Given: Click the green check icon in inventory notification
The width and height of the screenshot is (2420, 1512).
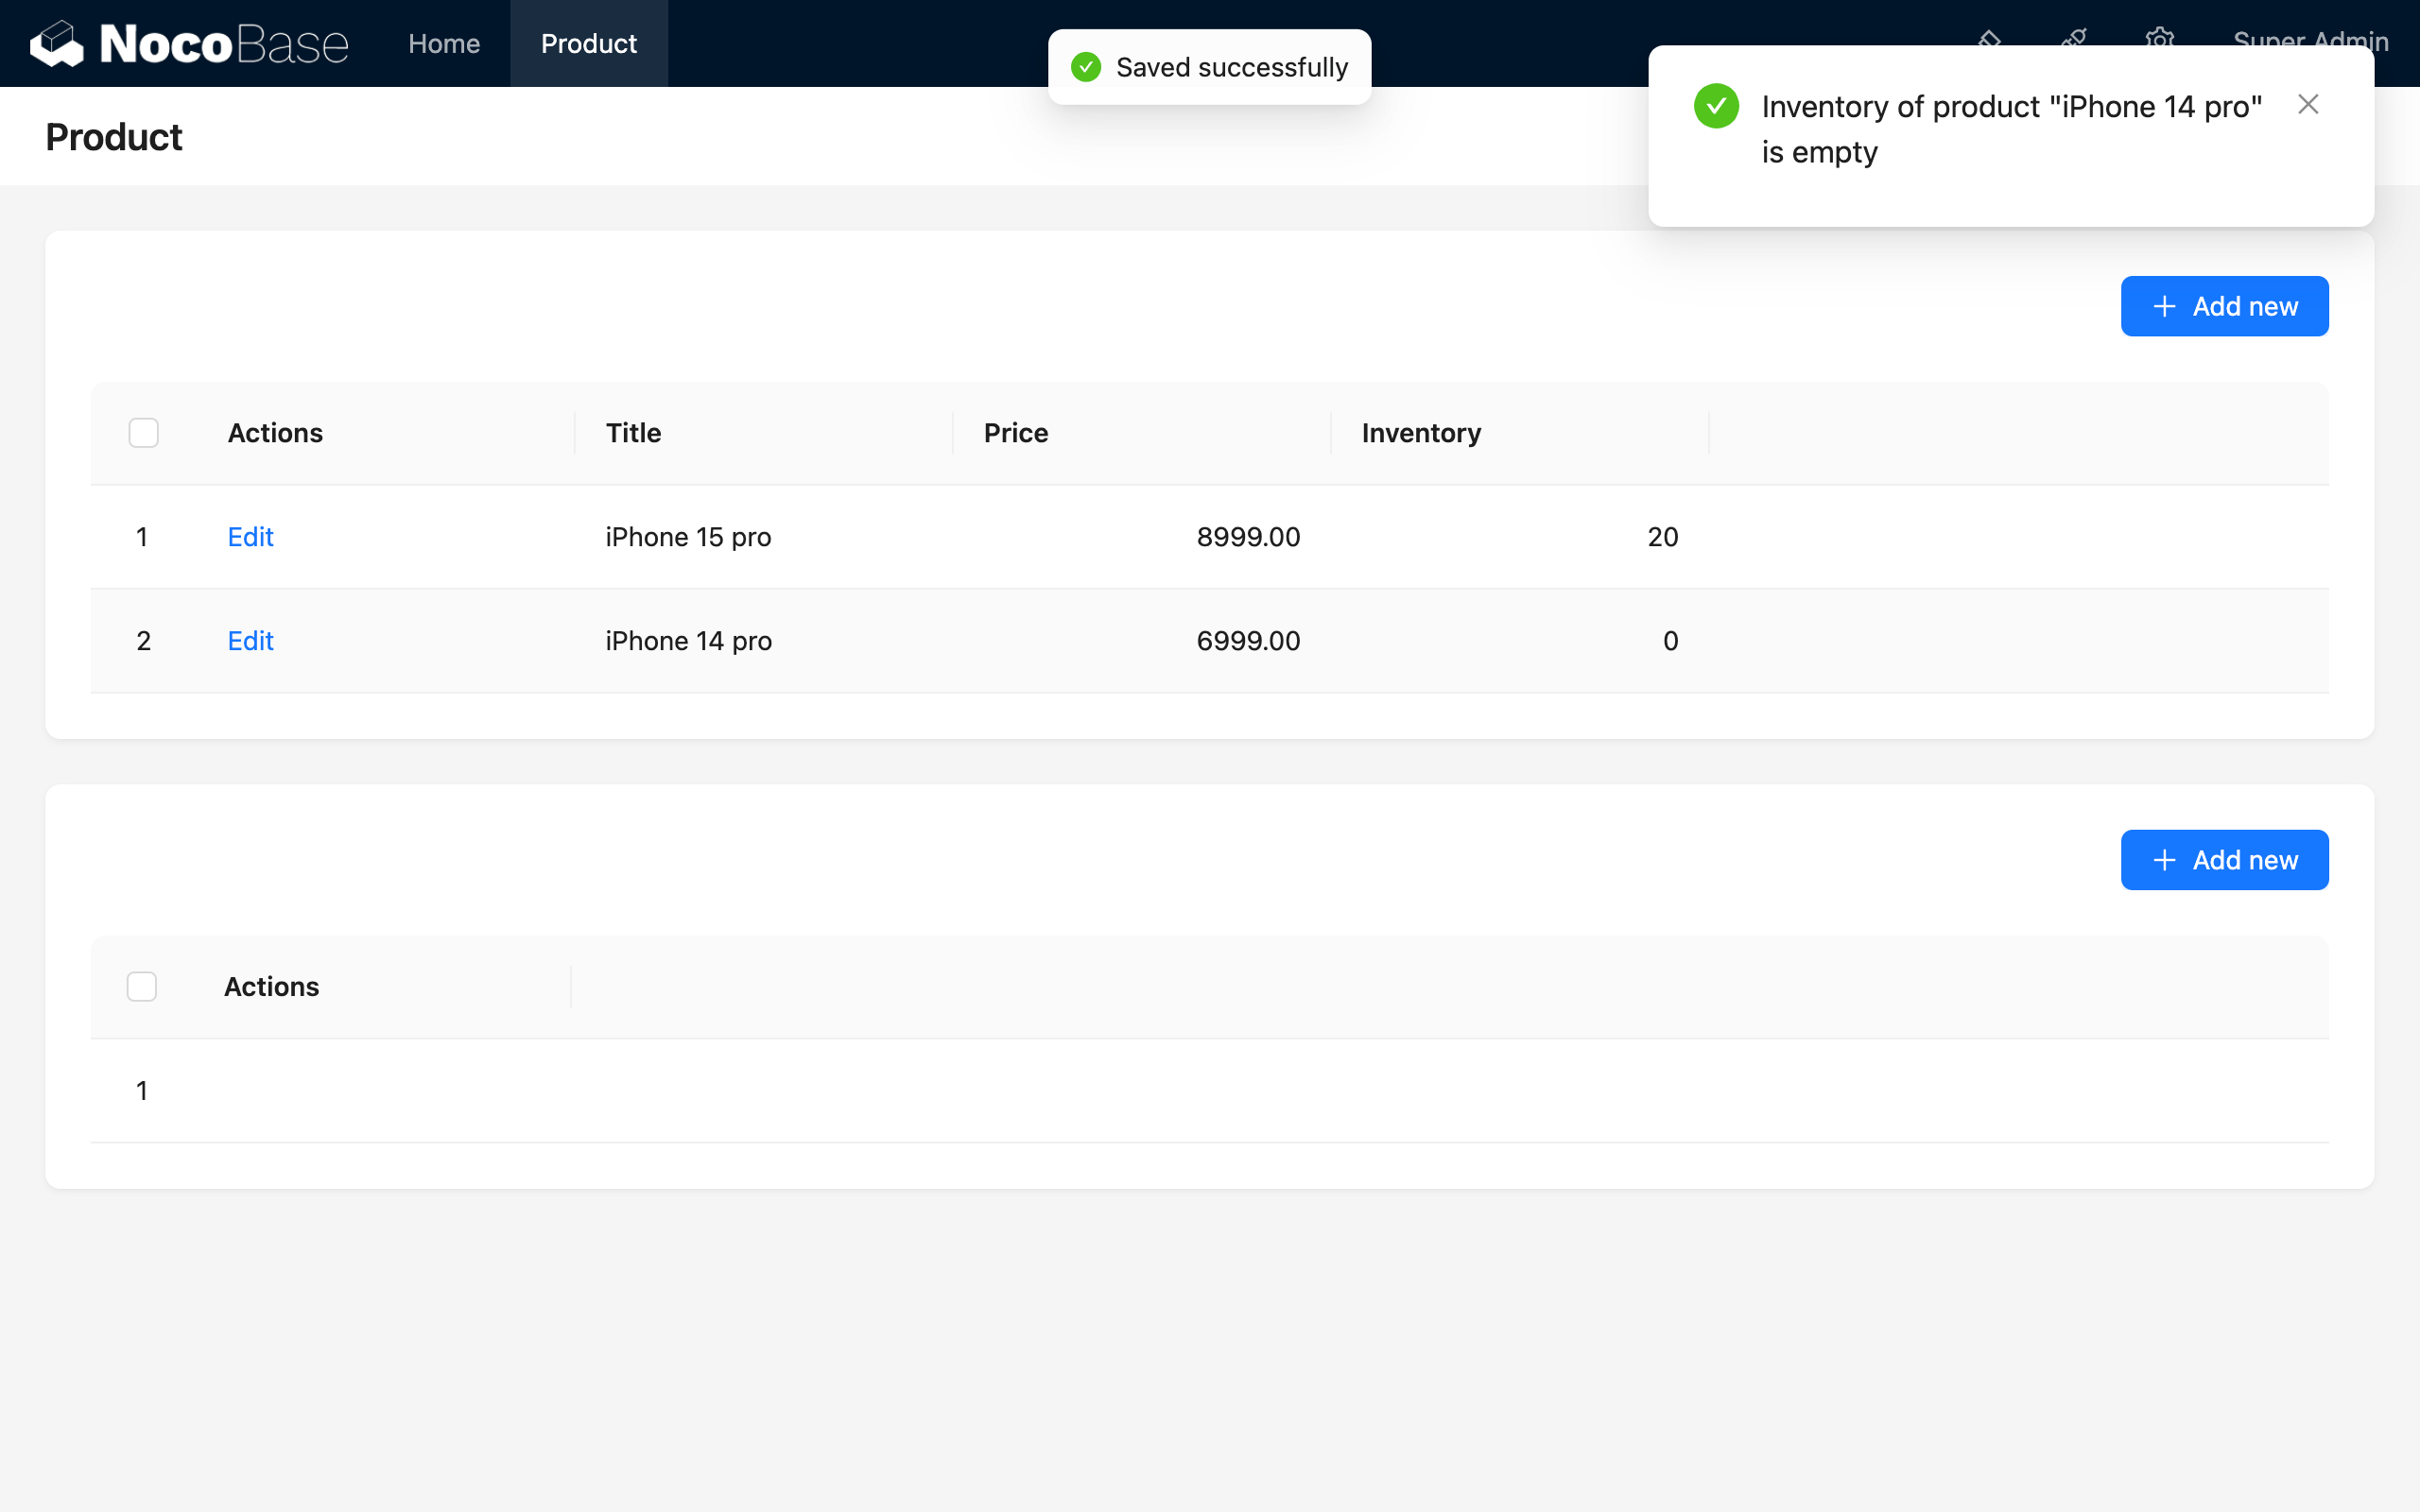Looking at the screenshot, I should [x=1716, y=106].
